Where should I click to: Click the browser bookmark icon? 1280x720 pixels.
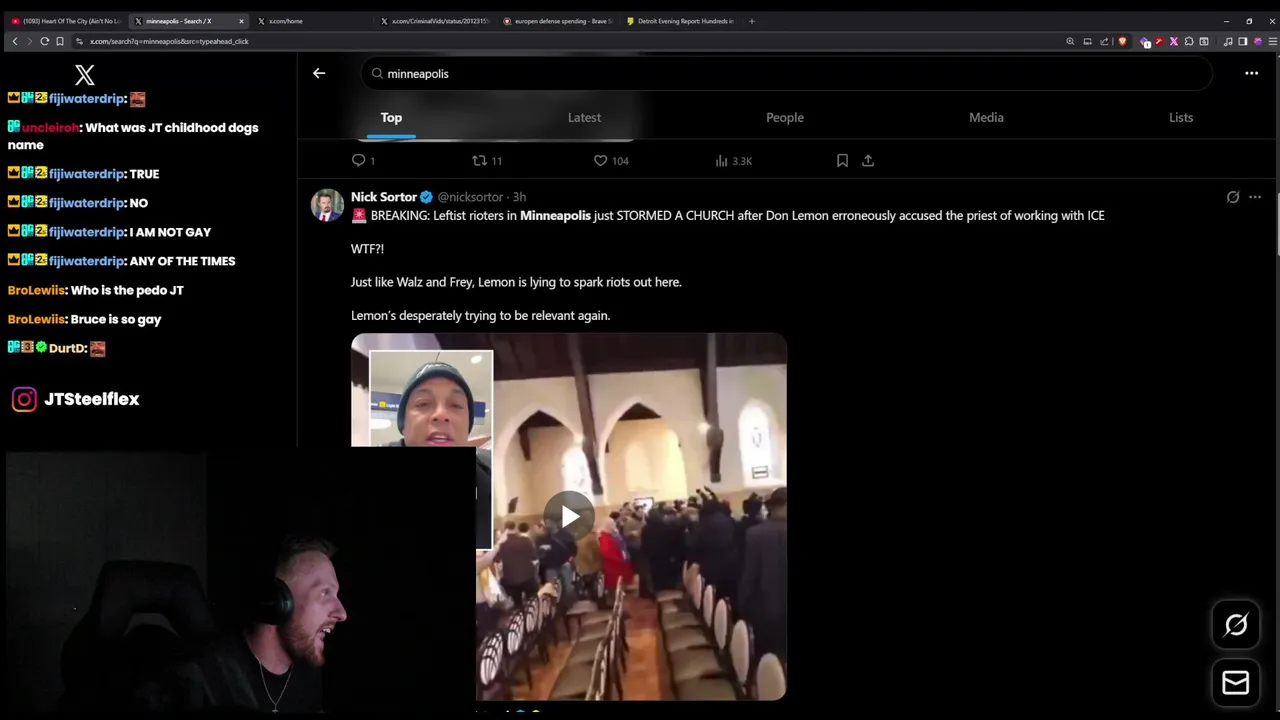tap(60, 41)
